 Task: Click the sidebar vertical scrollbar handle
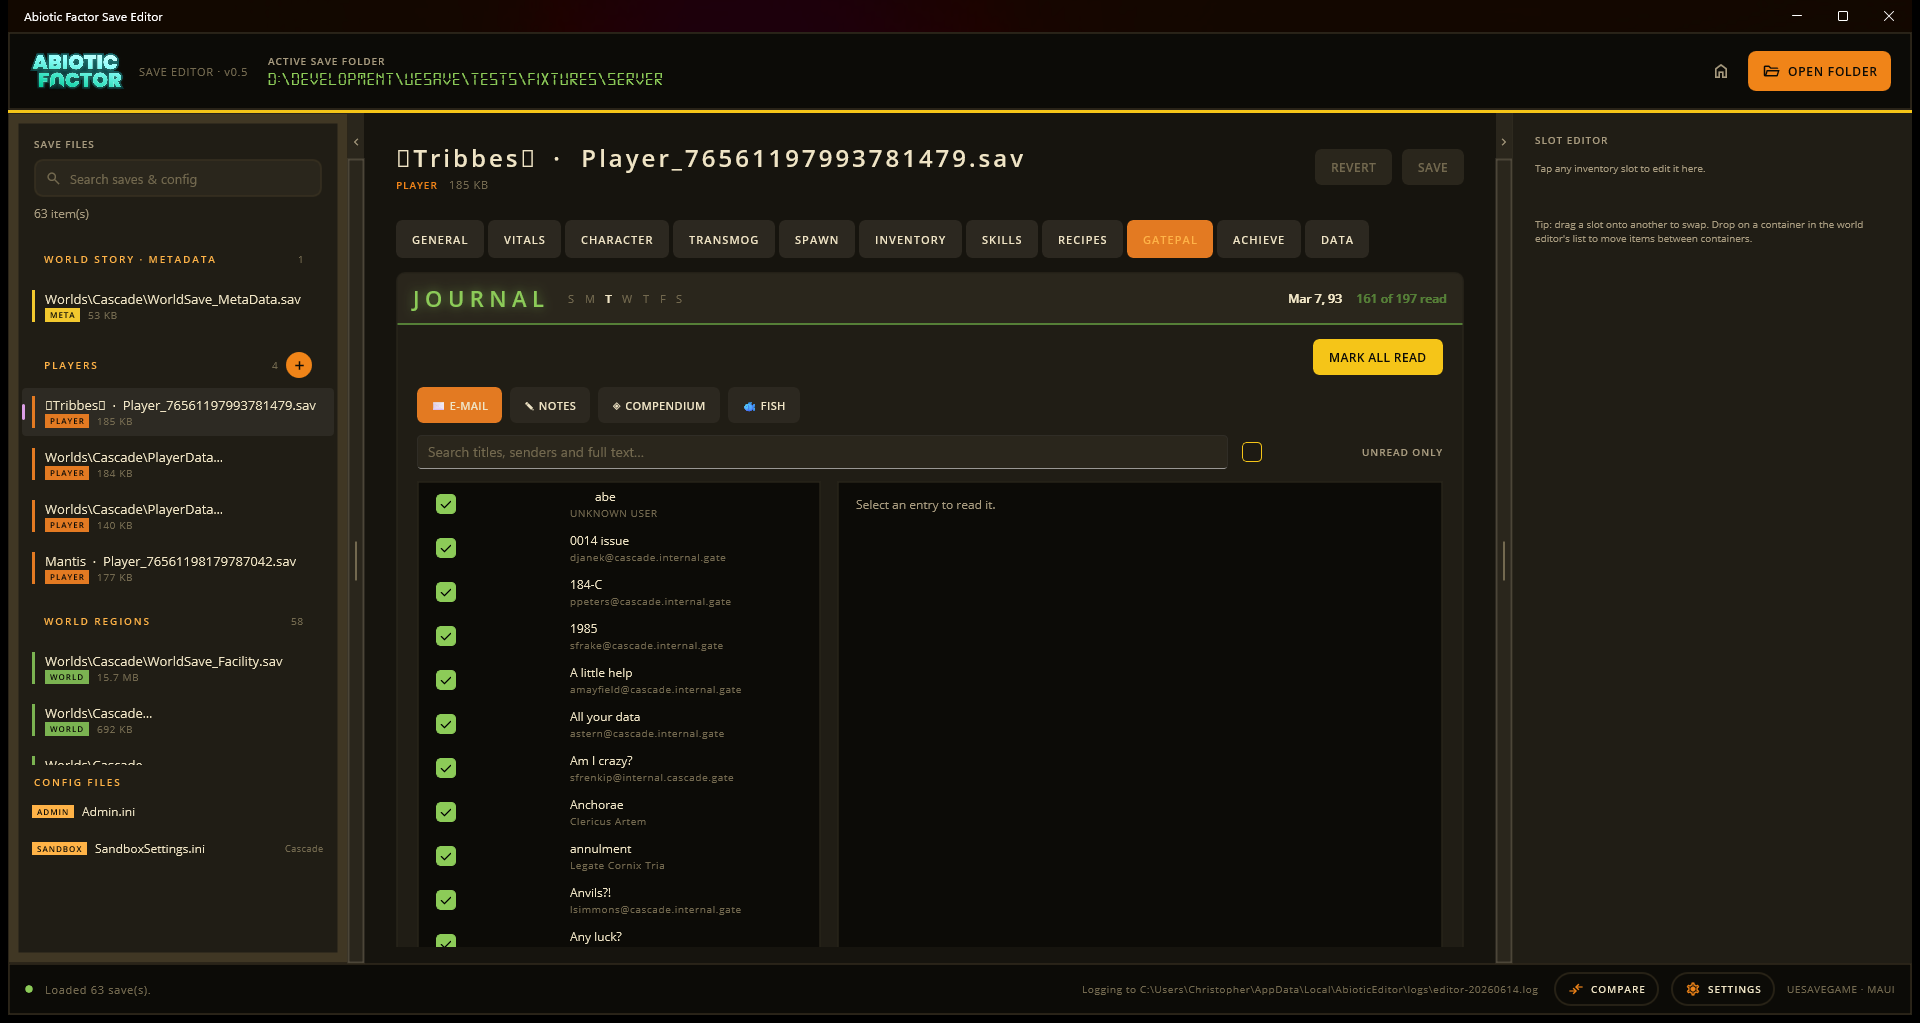(356, 560)
